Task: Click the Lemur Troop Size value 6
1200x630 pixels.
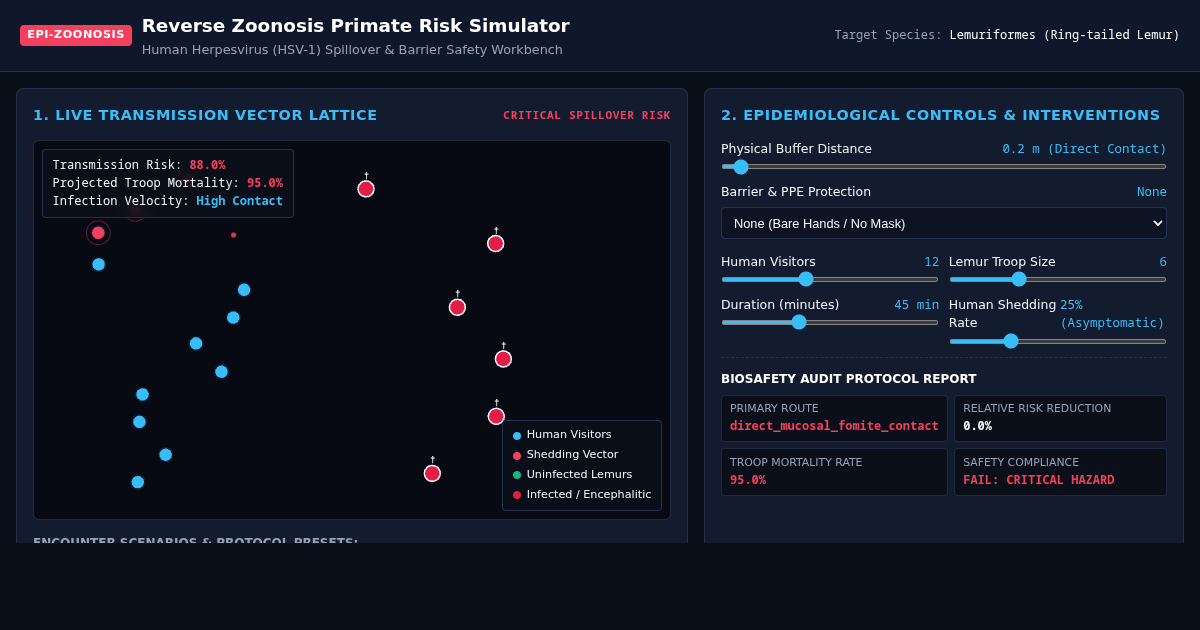Action: click(x=1163, y=262)
